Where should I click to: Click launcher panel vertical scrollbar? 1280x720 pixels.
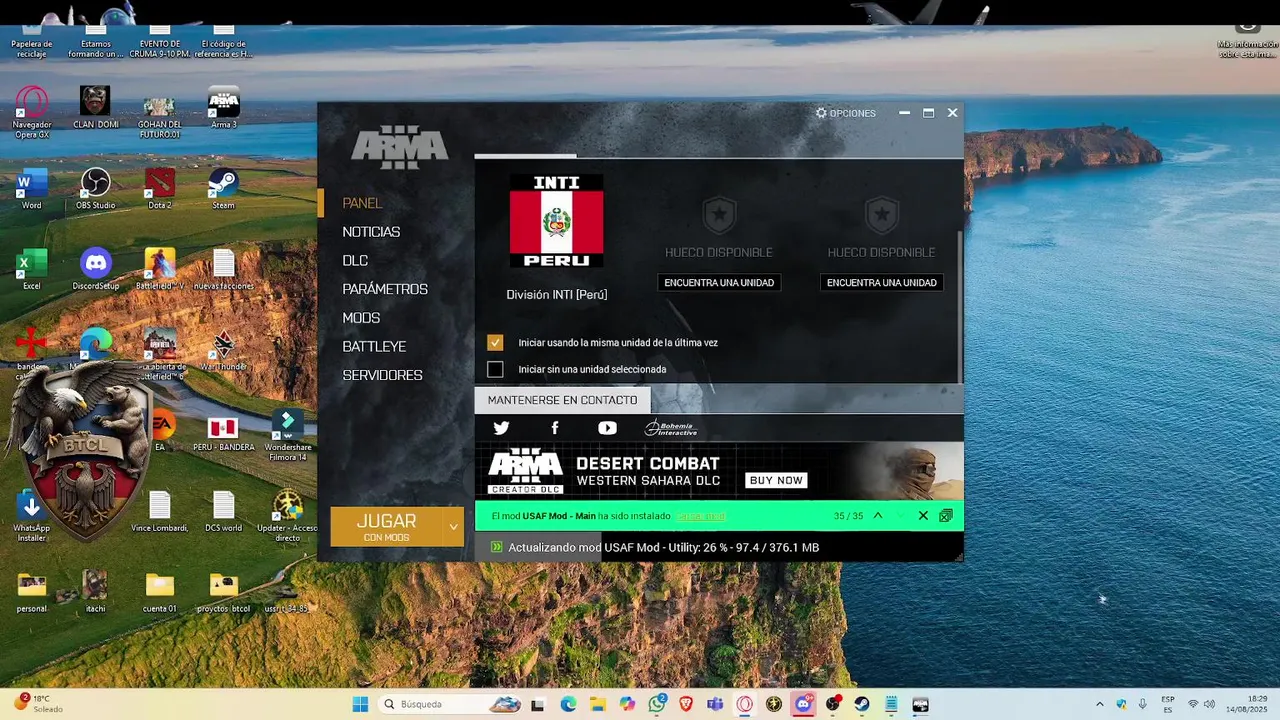pos(959,305)
